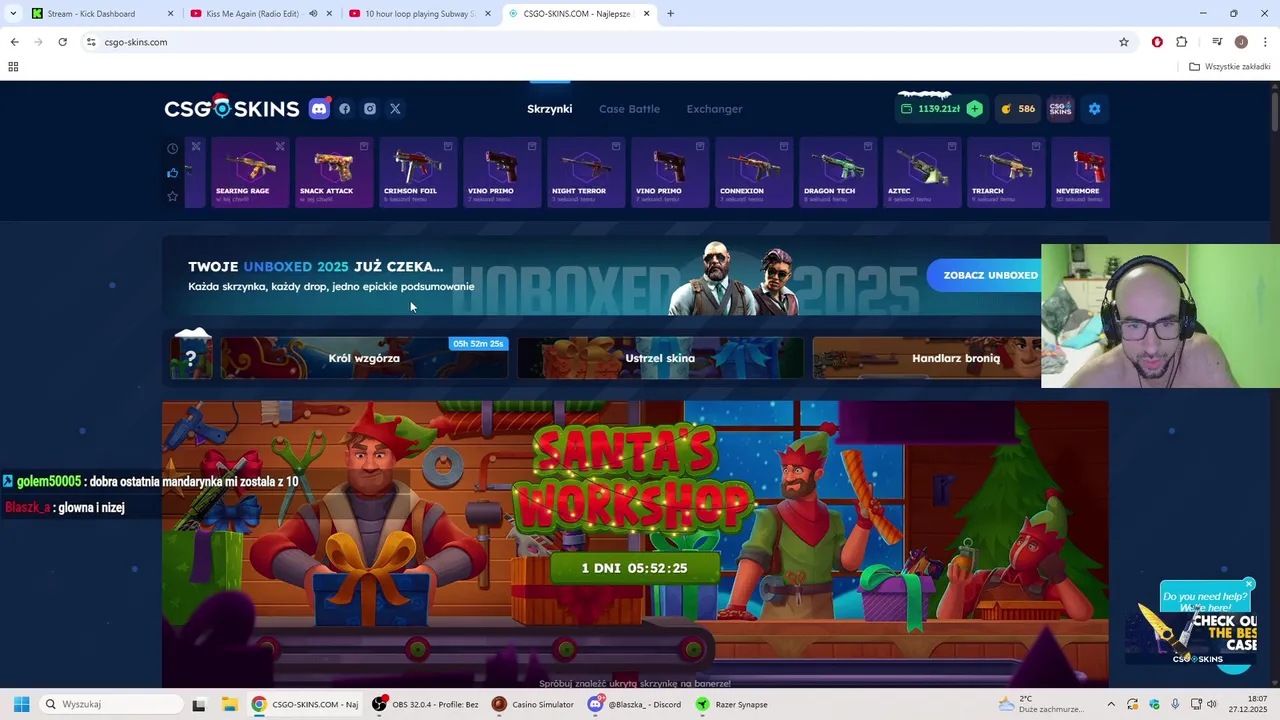1280x720 pixels.
Task: Show favorite drops with the star icon
Action: pos(172,196)
